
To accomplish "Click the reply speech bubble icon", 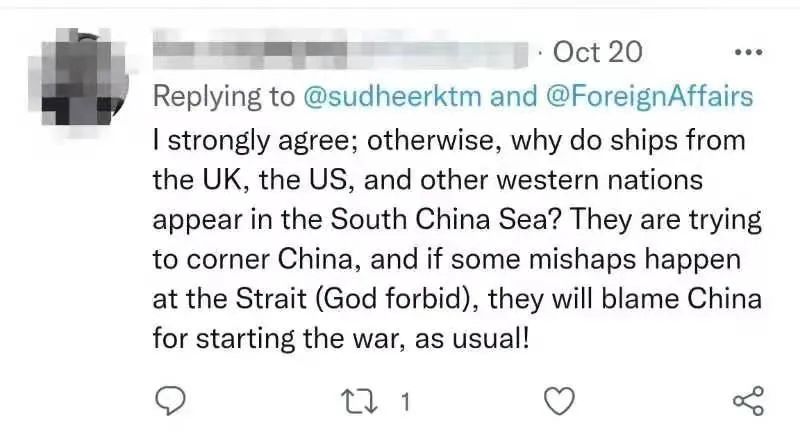I will point(170,401).
